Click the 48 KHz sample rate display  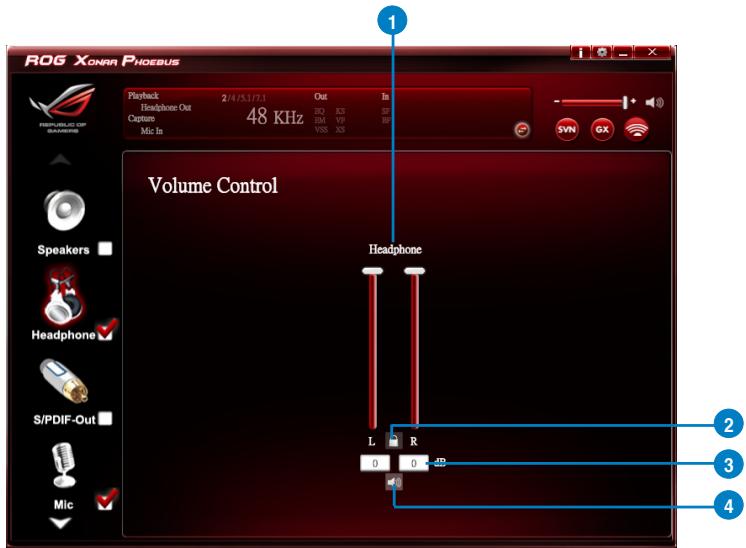pos(275,117)
